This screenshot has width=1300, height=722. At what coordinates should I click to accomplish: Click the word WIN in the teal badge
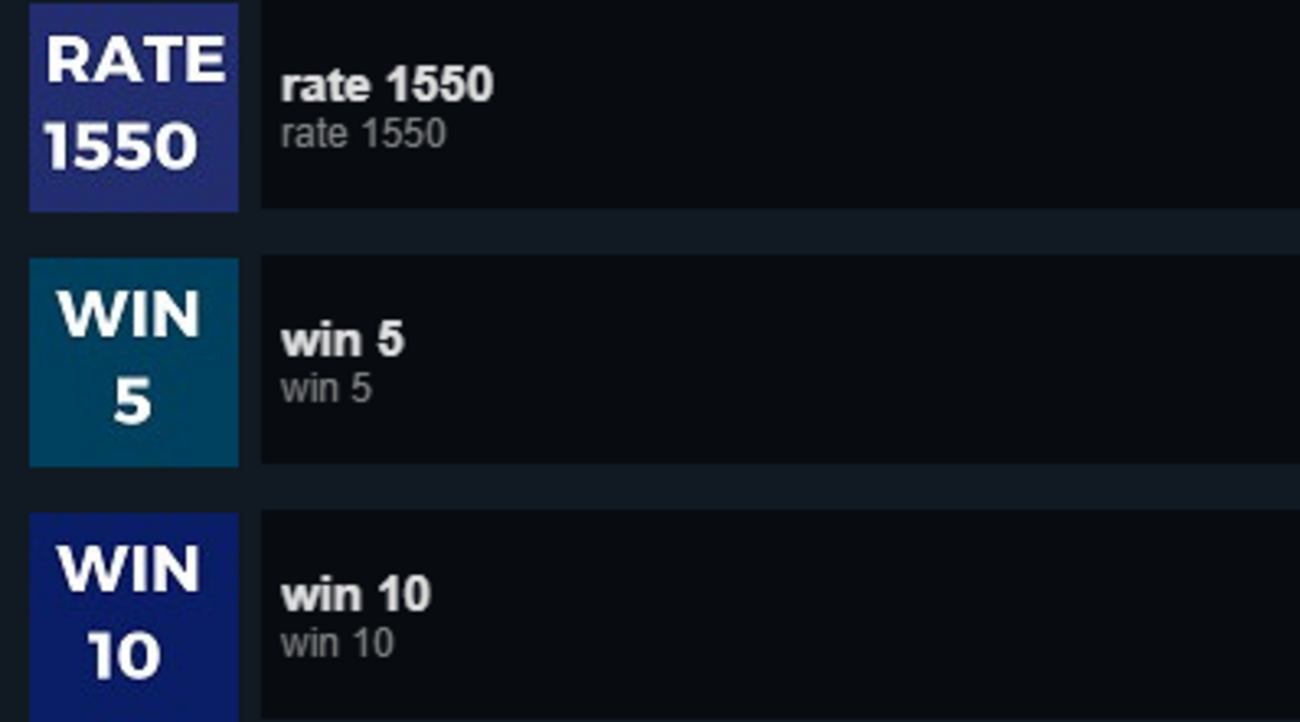[129, 316]
